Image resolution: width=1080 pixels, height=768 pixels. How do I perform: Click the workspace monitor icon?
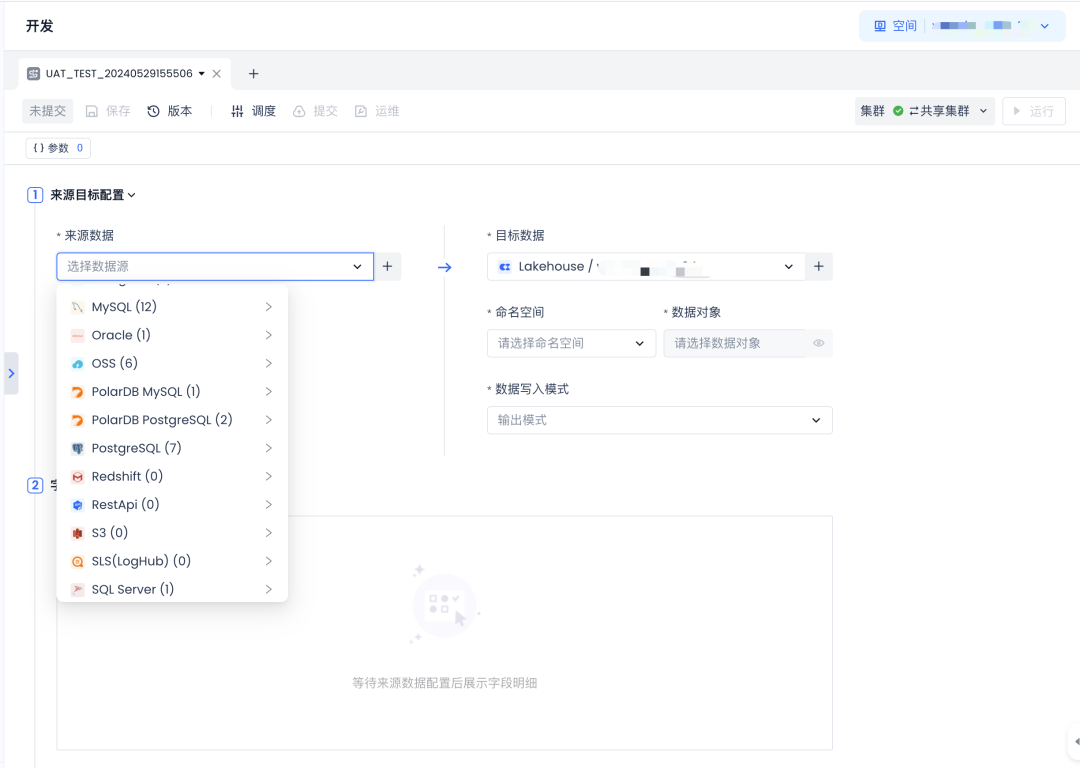point(880,26)
